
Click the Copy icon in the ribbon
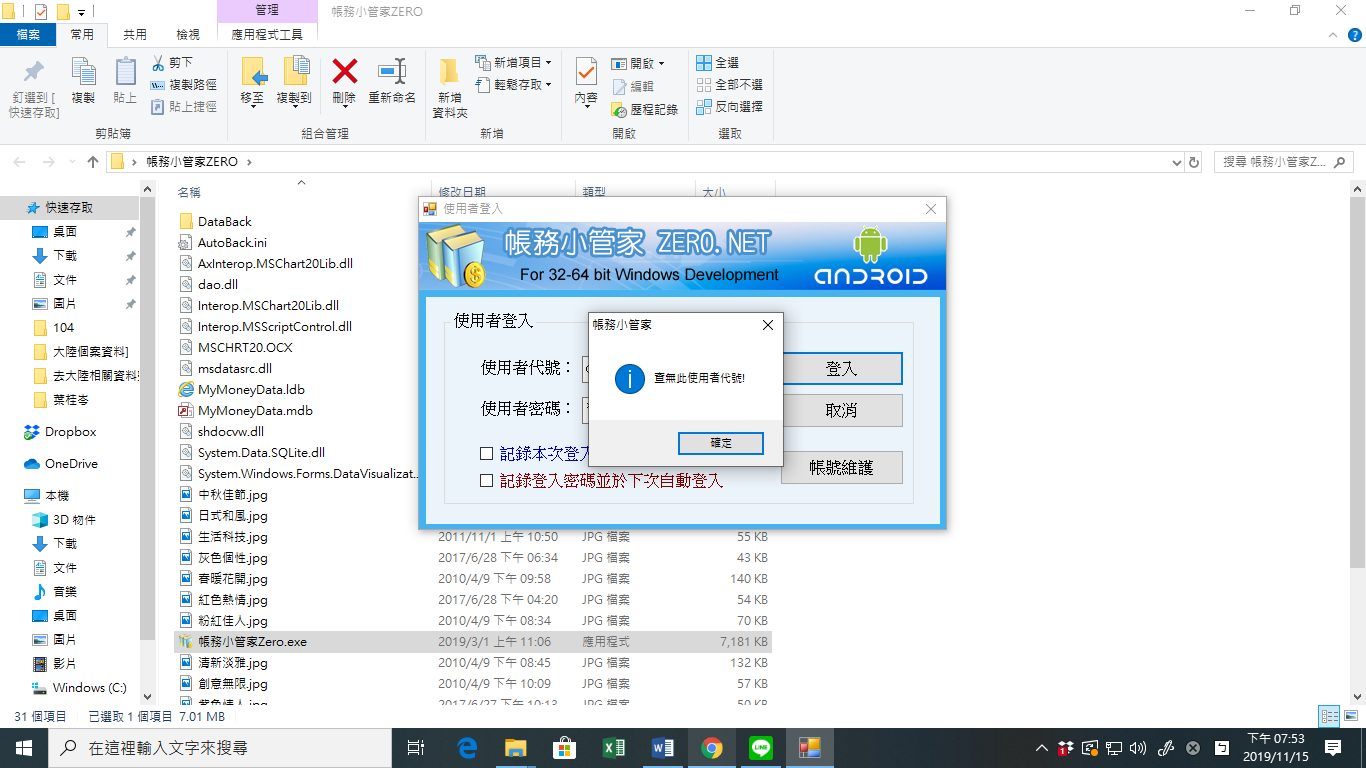click(83, 72)
